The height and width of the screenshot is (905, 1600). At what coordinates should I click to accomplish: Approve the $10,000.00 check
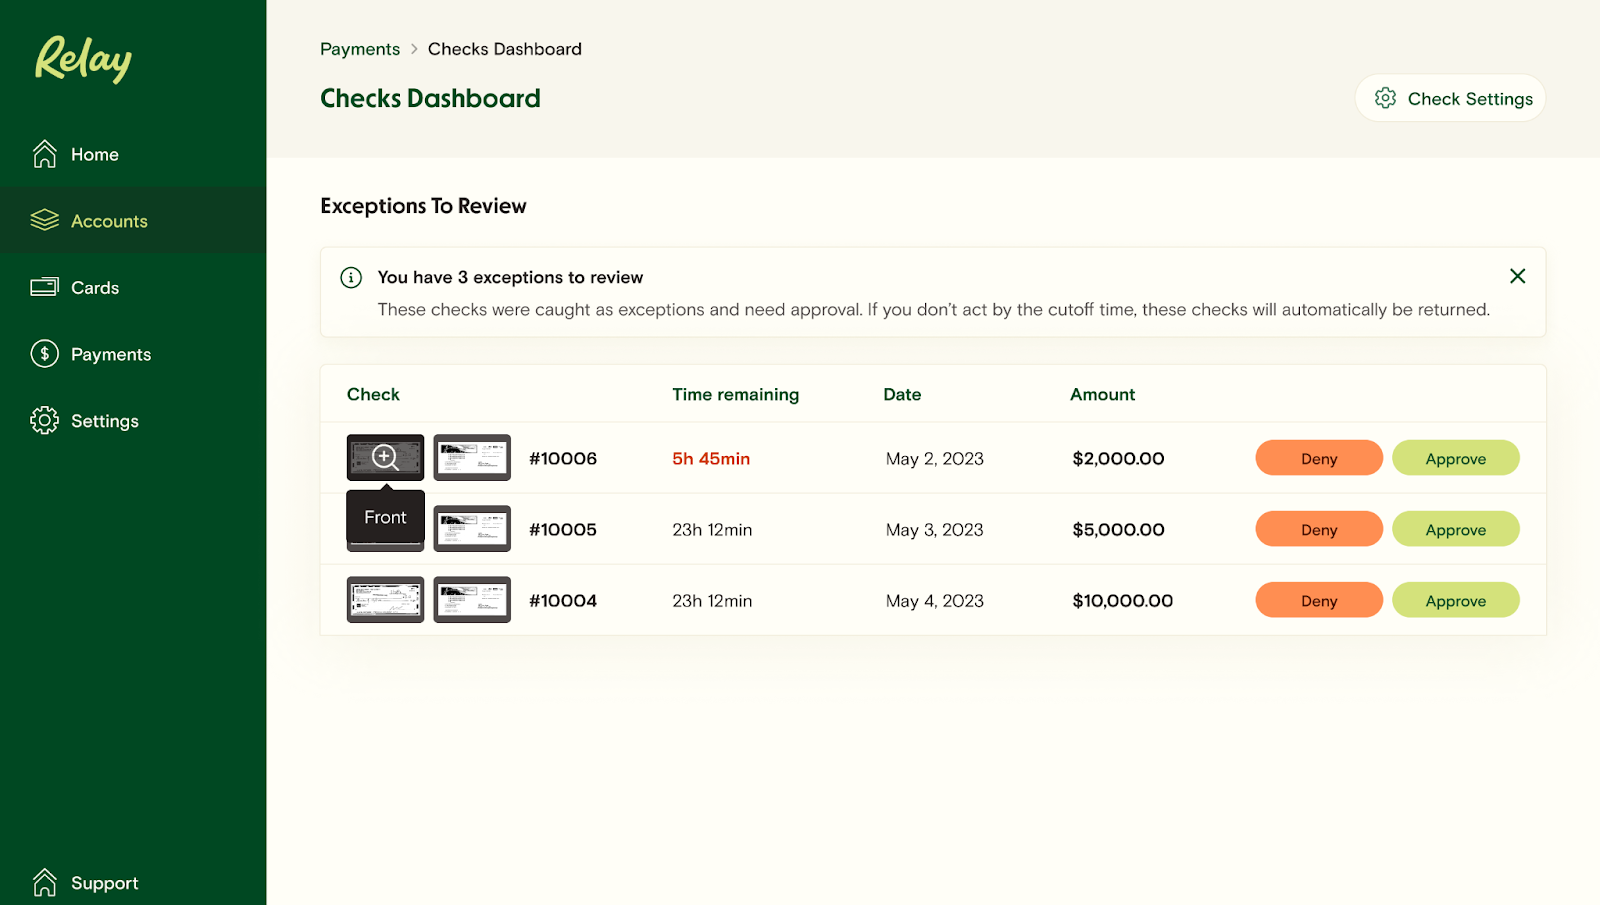click(1455, 600)
